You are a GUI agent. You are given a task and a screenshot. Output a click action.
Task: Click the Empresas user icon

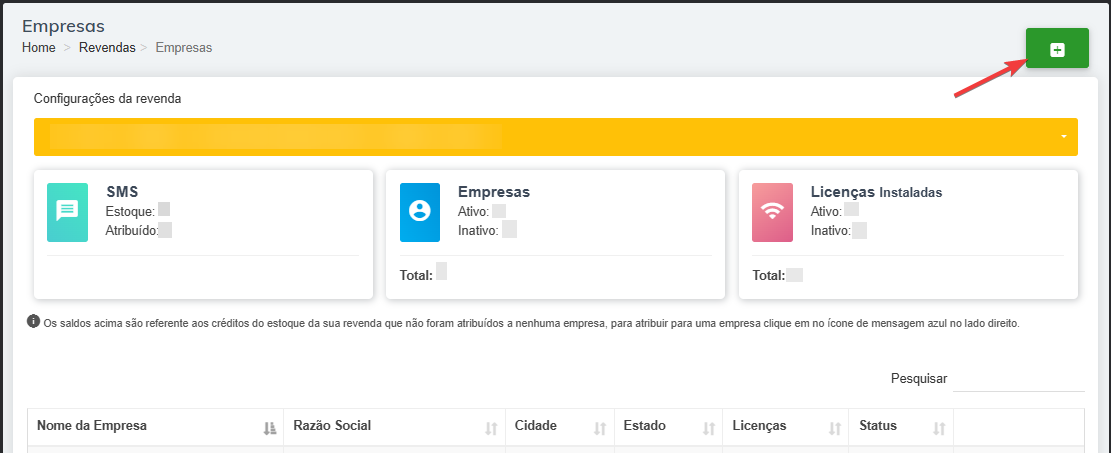click(x=420, y=211)
